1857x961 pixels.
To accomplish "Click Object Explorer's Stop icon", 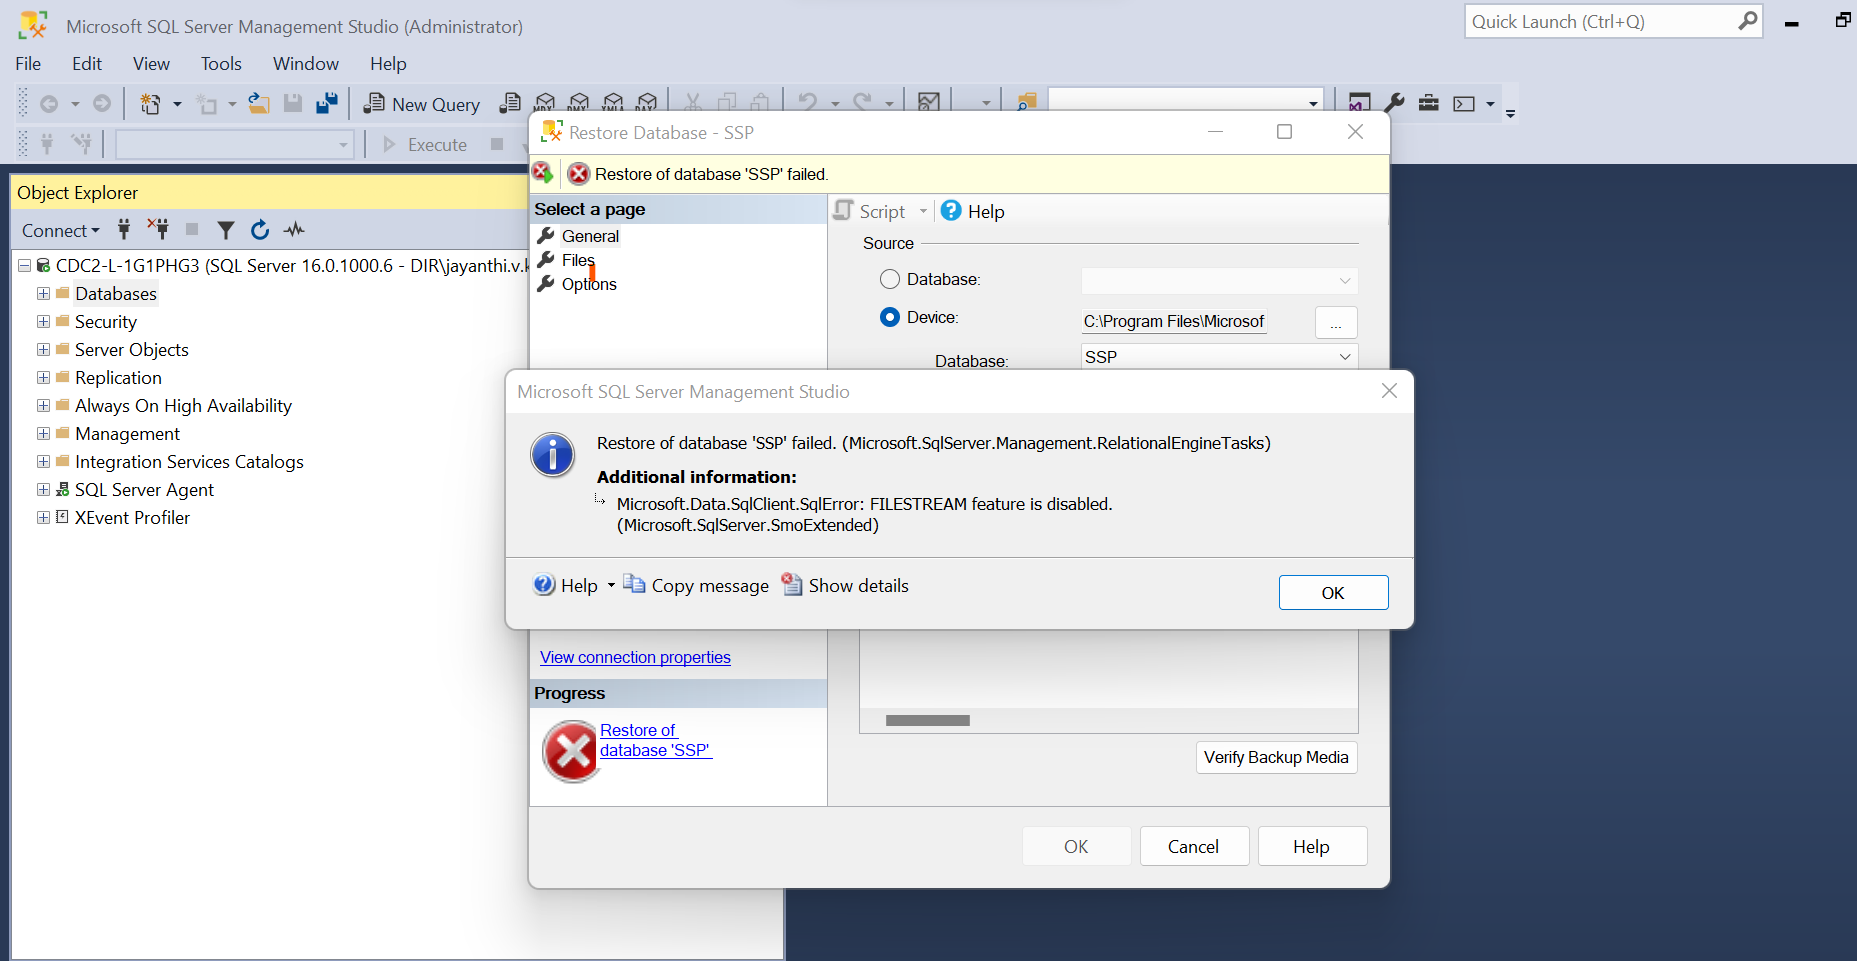I will click(192, 230).
